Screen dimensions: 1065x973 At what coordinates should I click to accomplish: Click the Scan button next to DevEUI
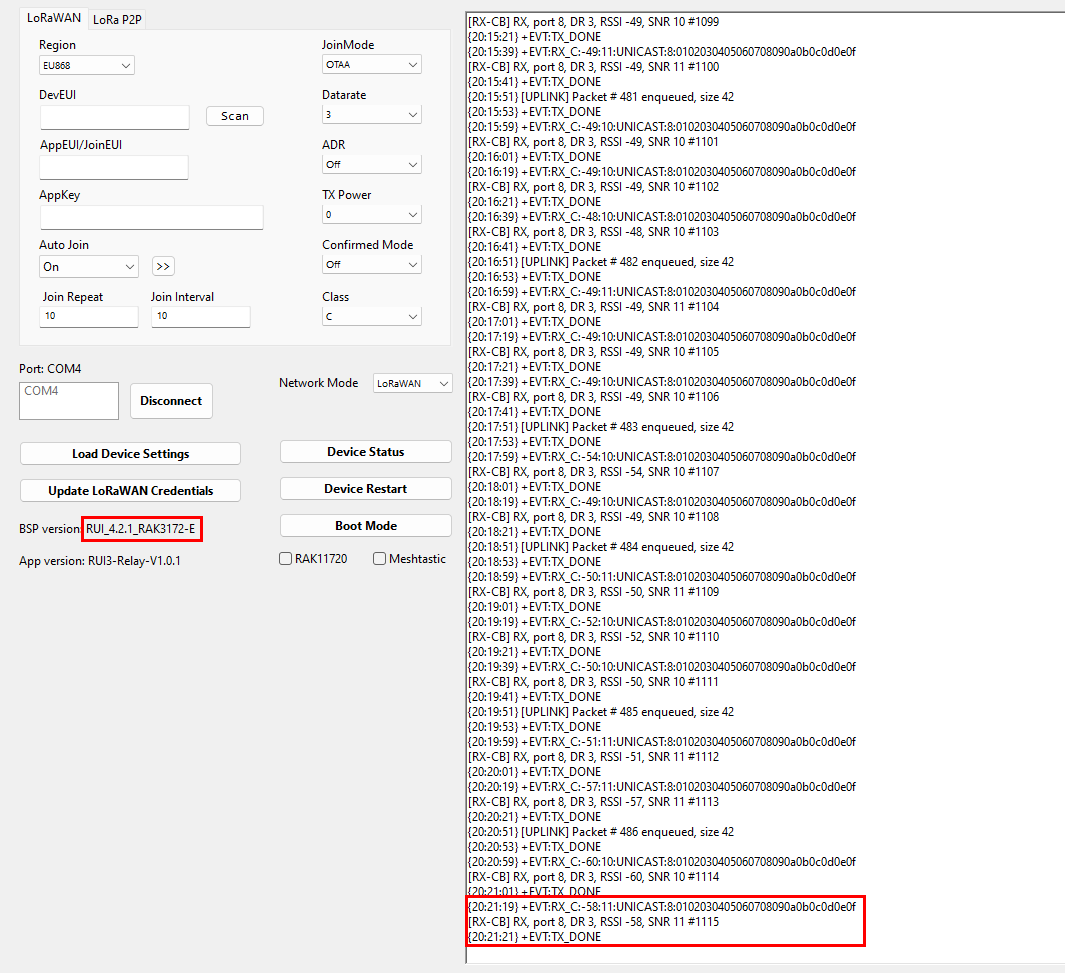pyautogui.click(x=235, y=116)
